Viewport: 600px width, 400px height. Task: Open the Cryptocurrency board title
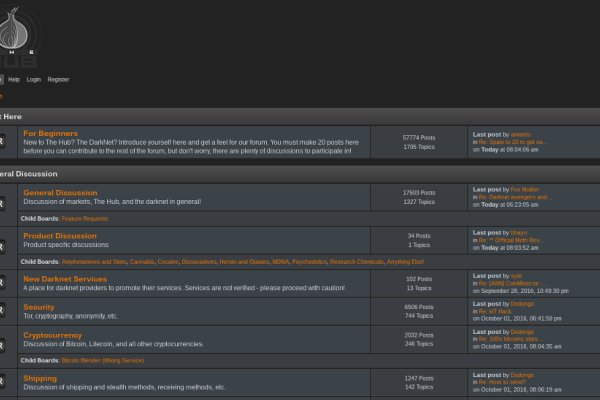(52, 335)
